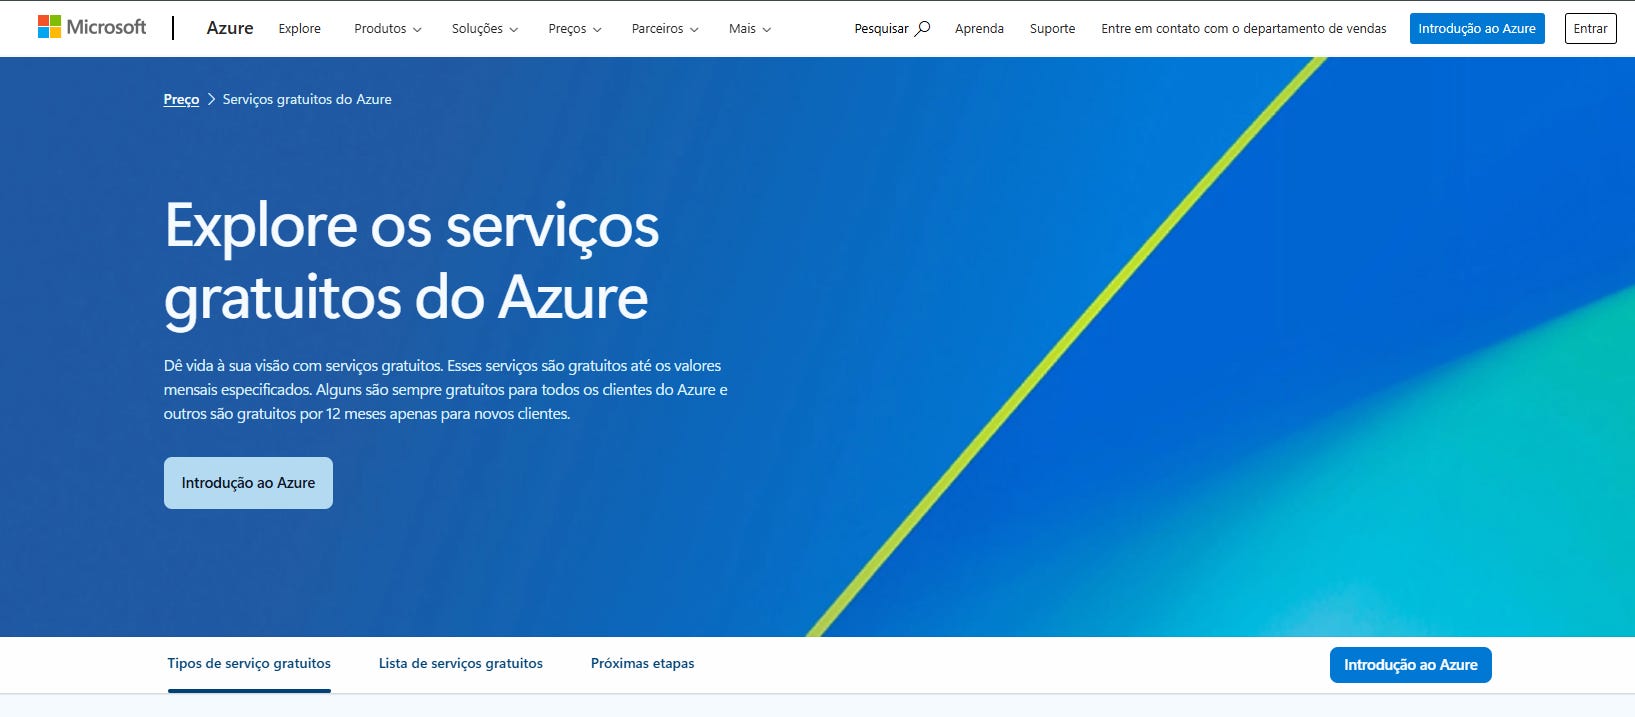Expand the Produtos dropdown
The image size is (1635, 717).
tap(388, 28)
